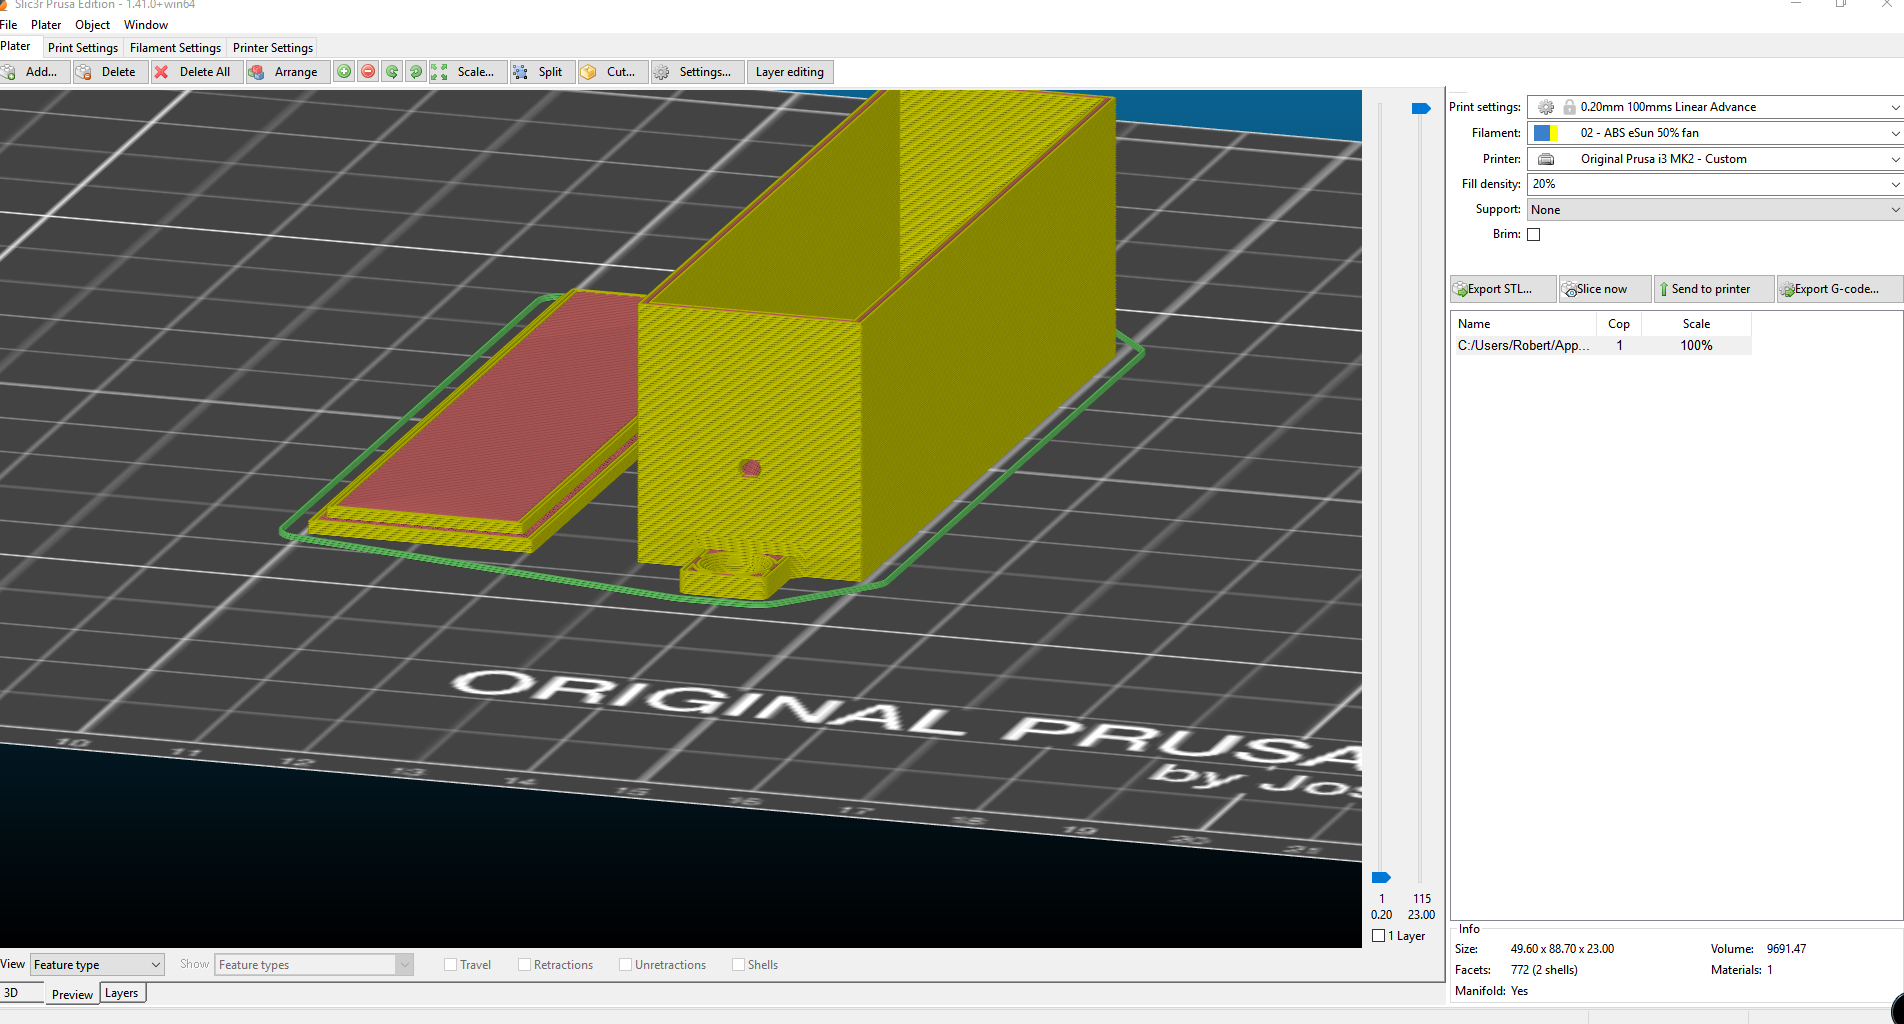This screenshot has width=1904, height=1024.
Task: Click the Facets value 772 (2 shells)
Action: tap(1544, 970)
